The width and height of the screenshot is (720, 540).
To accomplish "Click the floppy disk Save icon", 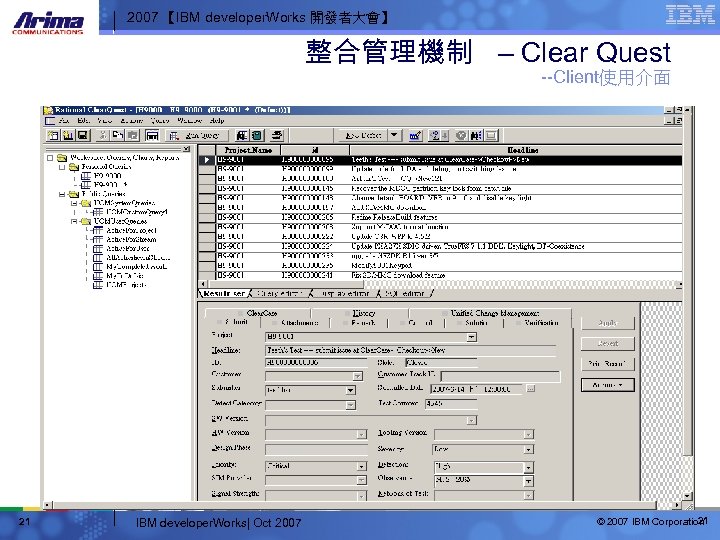I will click(x=83, y=135).
